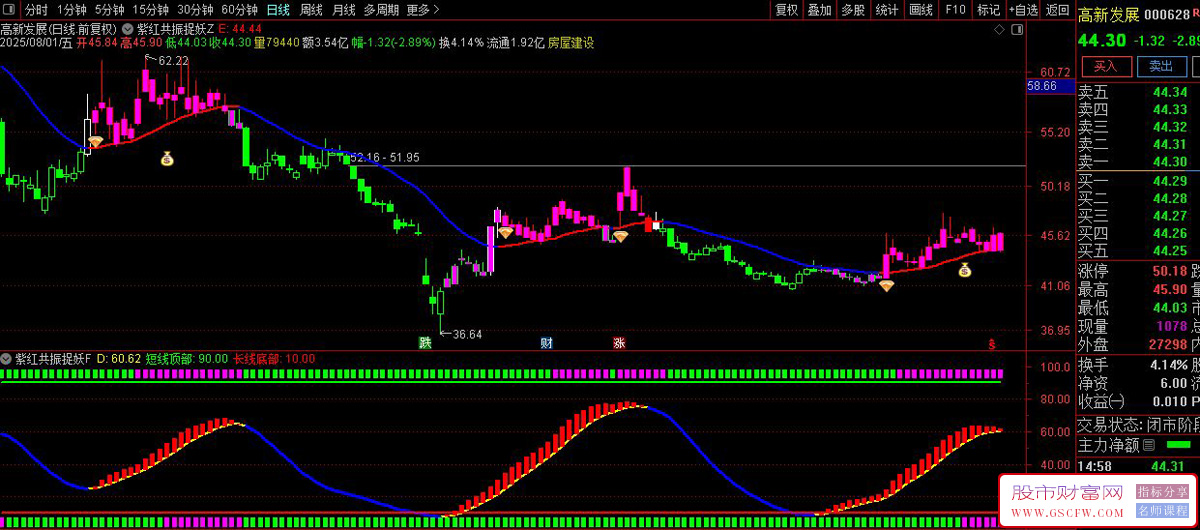Image resolution: width=1200 pixels, height=530 pixels.
Task: Switch to the 月线 monthly chart
Action: coord(343,10)
